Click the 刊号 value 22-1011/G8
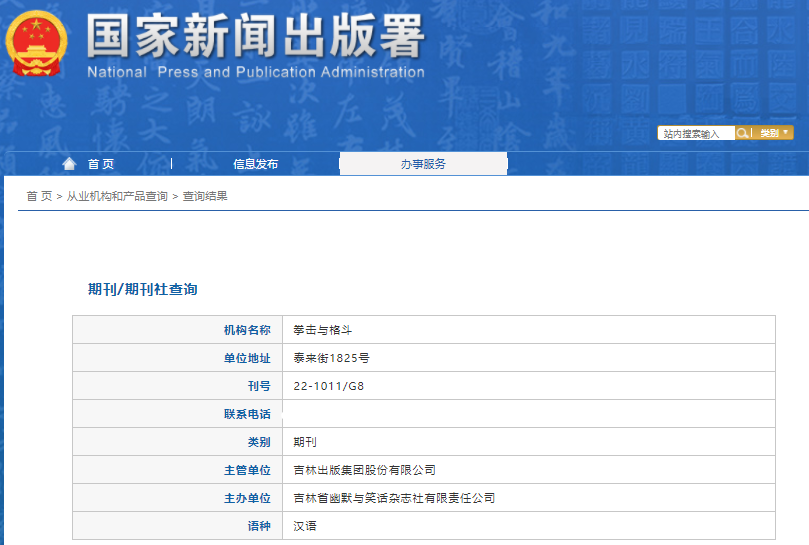 [329, 386]
